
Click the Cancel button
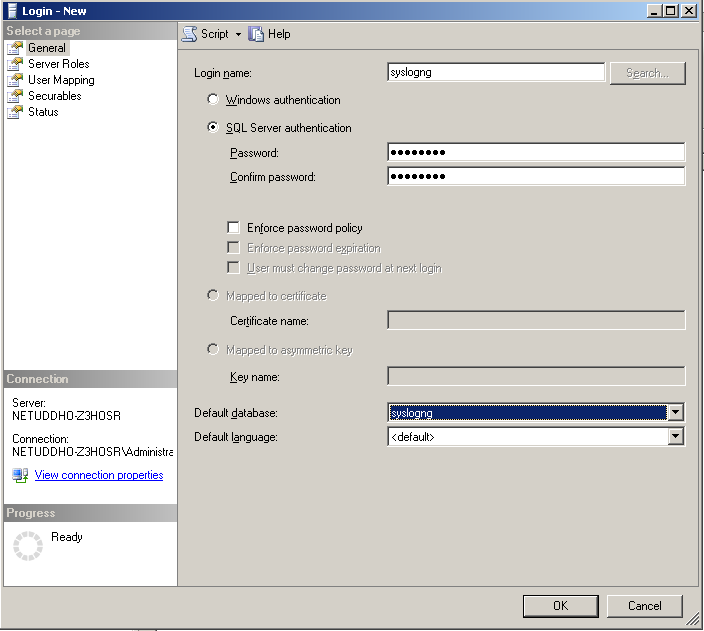coord(644,606)
